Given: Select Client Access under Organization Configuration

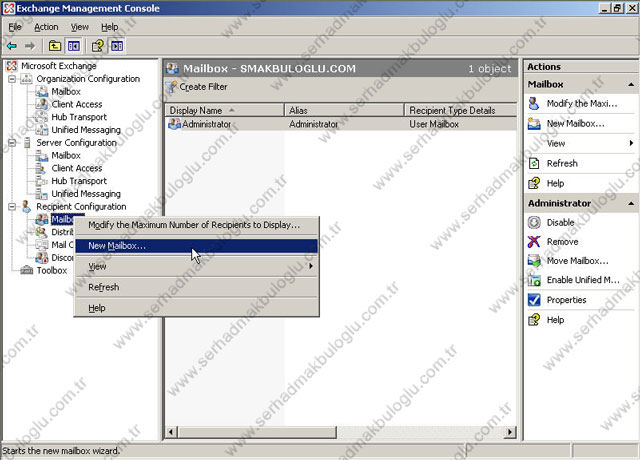Looking at the screenshot, I should tap(77, 104).
